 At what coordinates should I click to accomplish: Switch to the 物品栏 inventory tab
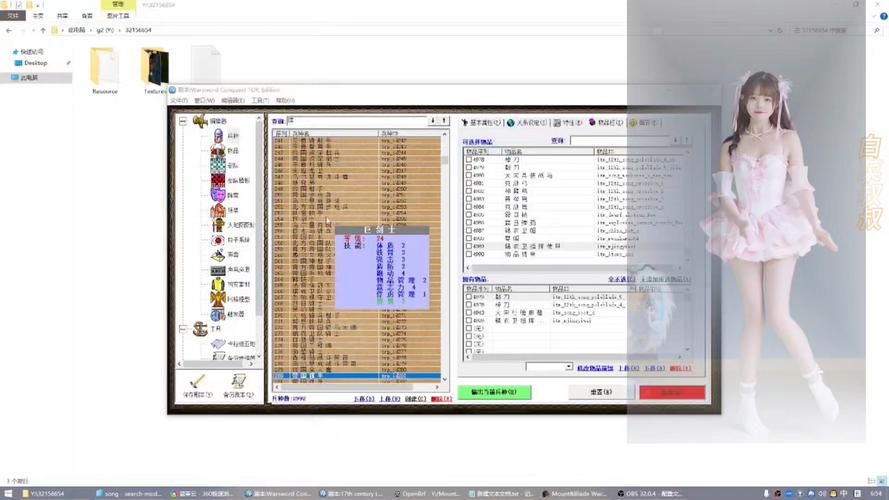click(x=606, y=122)
